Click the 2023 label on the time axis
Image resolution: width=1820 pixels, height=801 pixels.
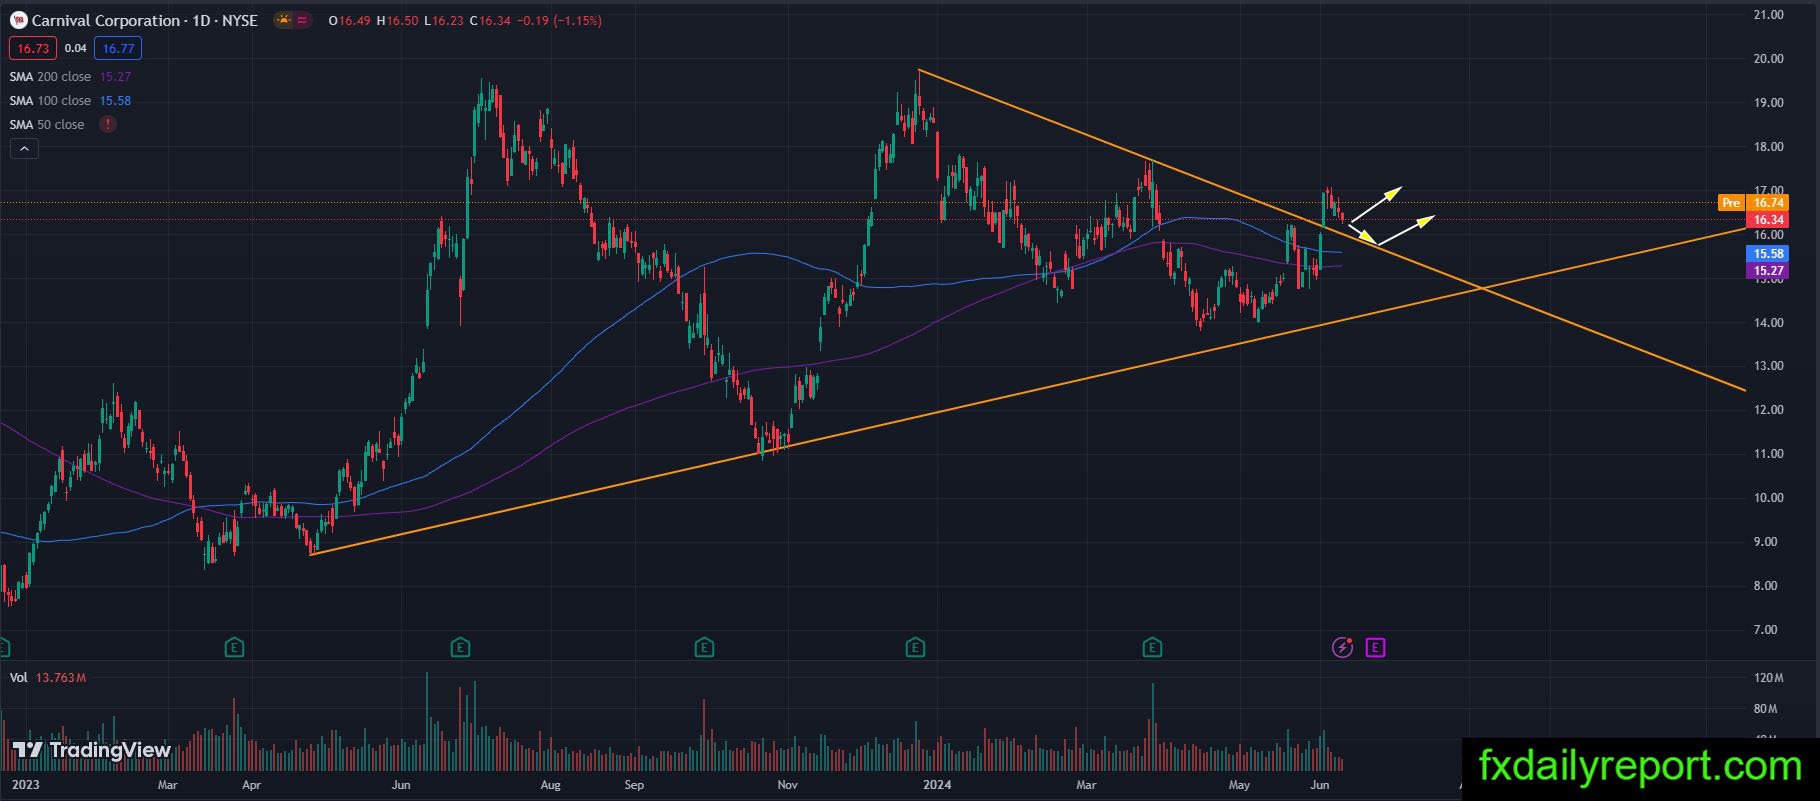click(x=25, y=785)
